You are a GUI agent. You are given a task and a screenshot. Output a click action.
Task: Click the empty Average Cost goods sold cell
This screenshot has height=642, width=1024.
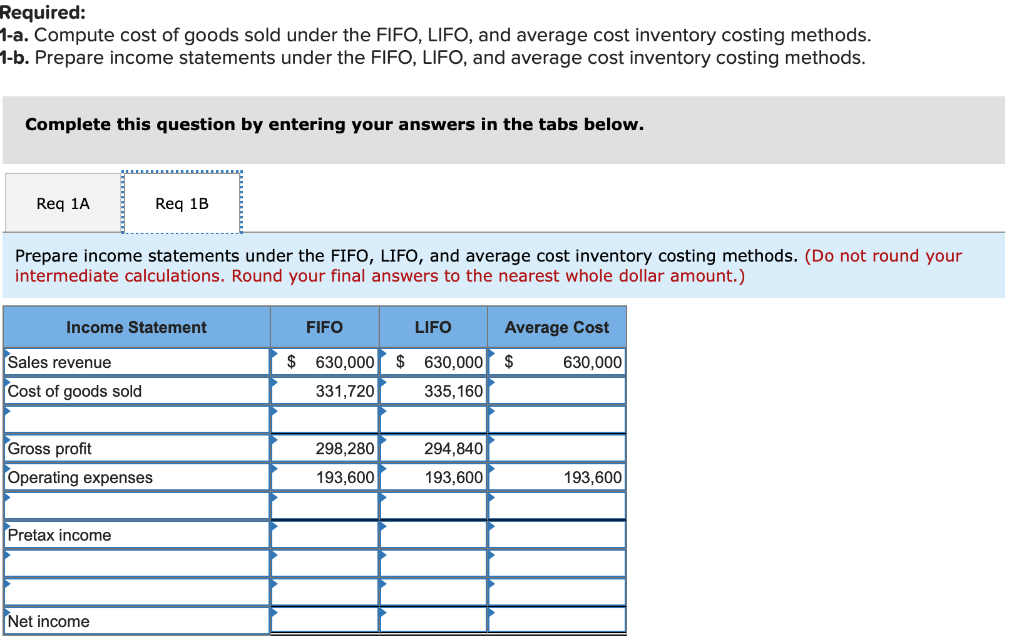pyautogui.click(x=556, y=391)
